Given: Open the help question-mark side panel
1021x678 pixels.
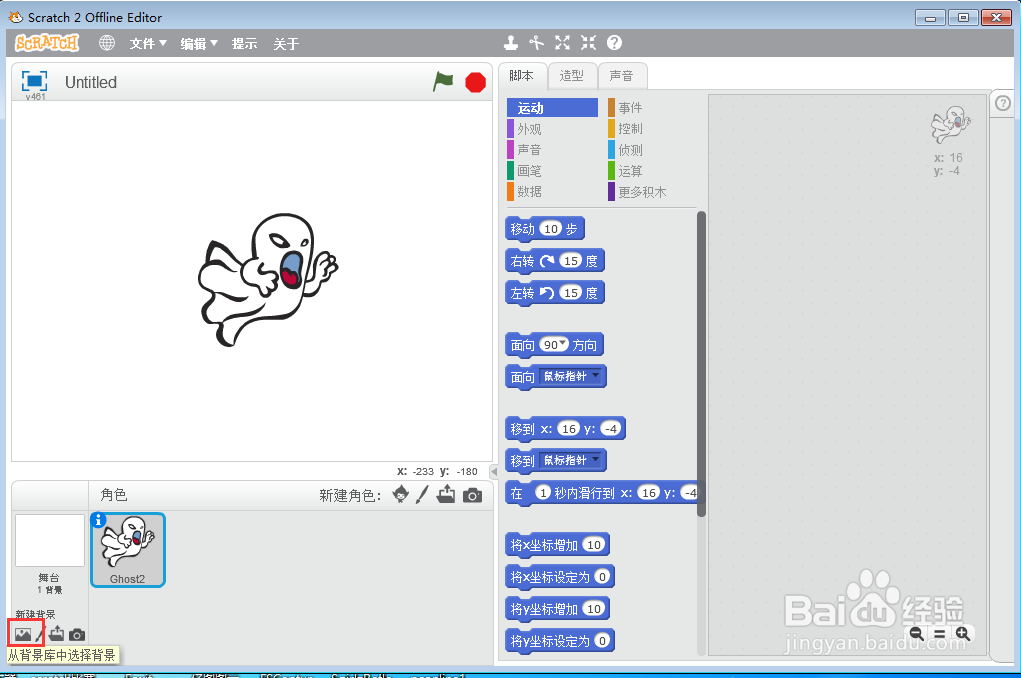Looking at the screenshot, I should (x=1003, y=103).
